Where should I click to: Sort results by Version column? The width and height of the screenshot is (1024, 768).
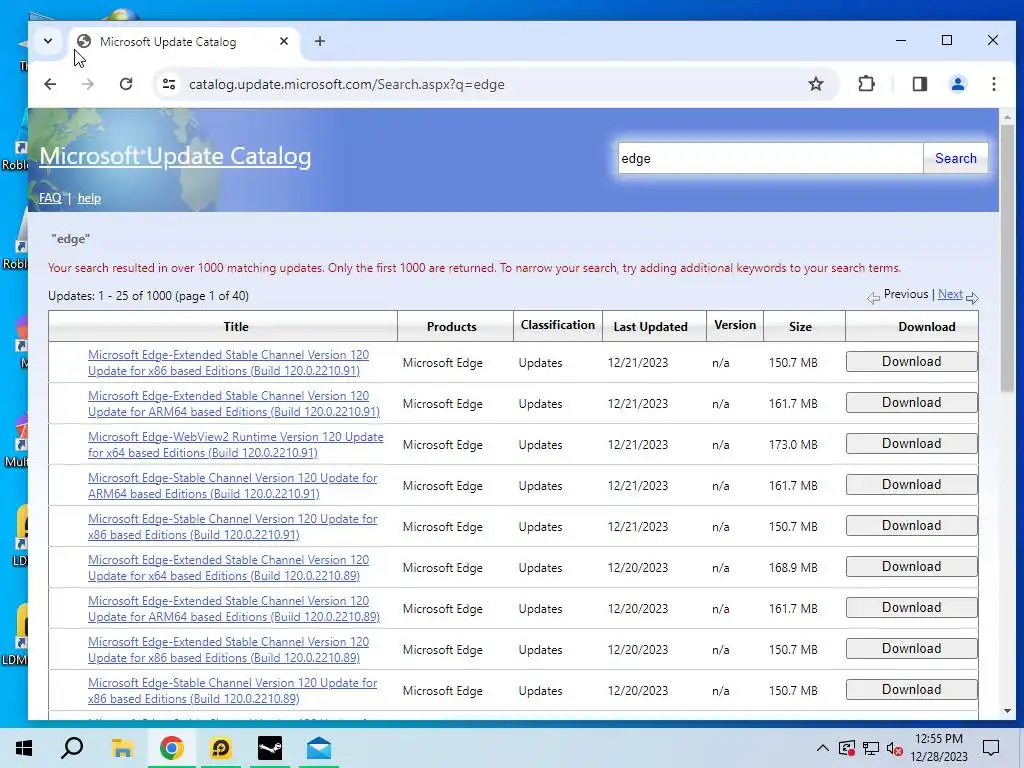735,325
